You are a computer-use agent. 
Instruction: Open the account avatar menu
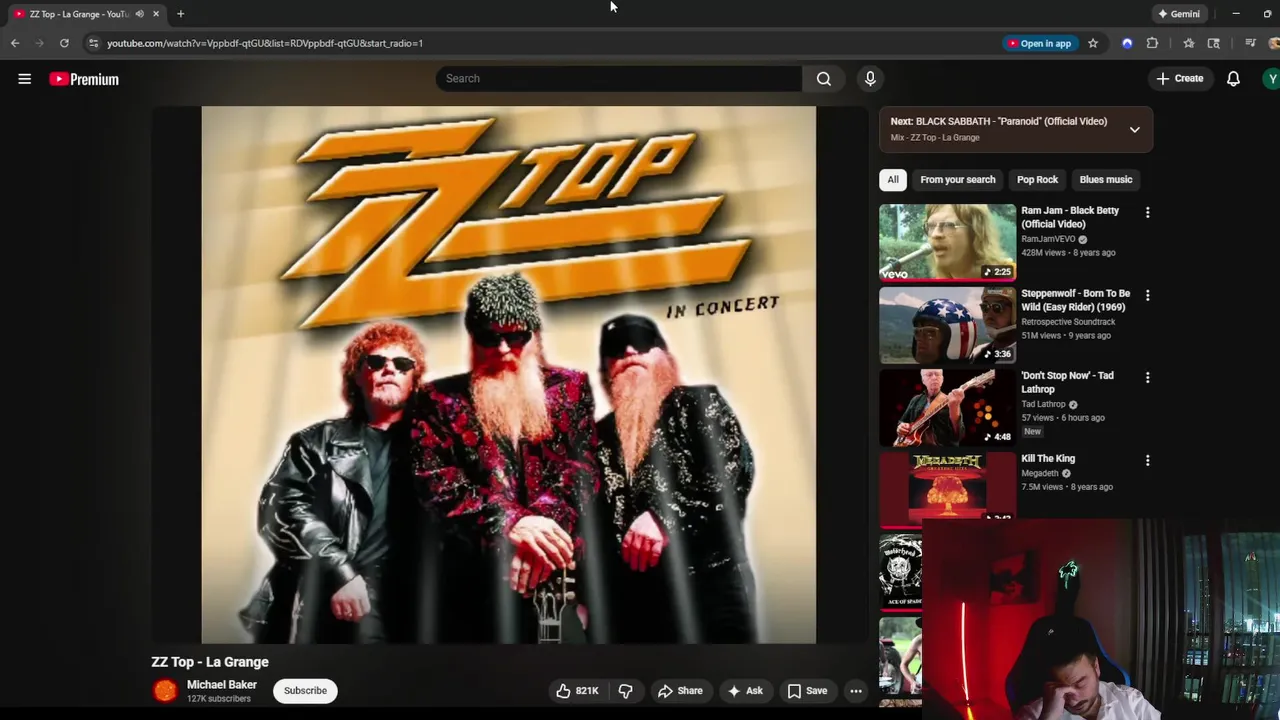1271,78
